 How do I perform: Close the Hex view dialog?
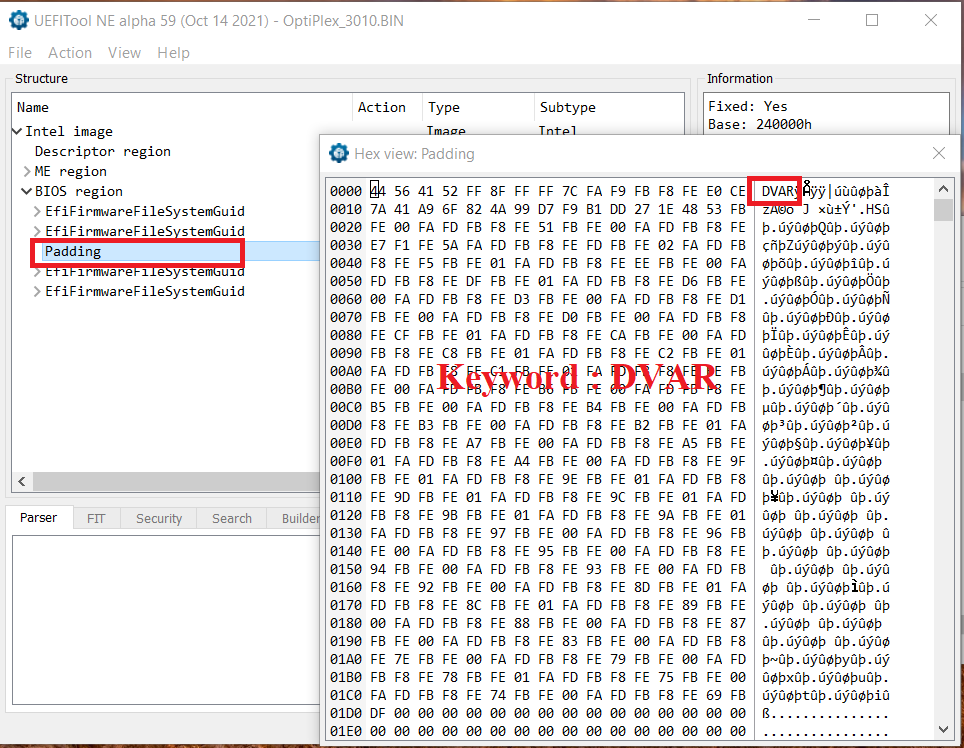pos(938,153)
